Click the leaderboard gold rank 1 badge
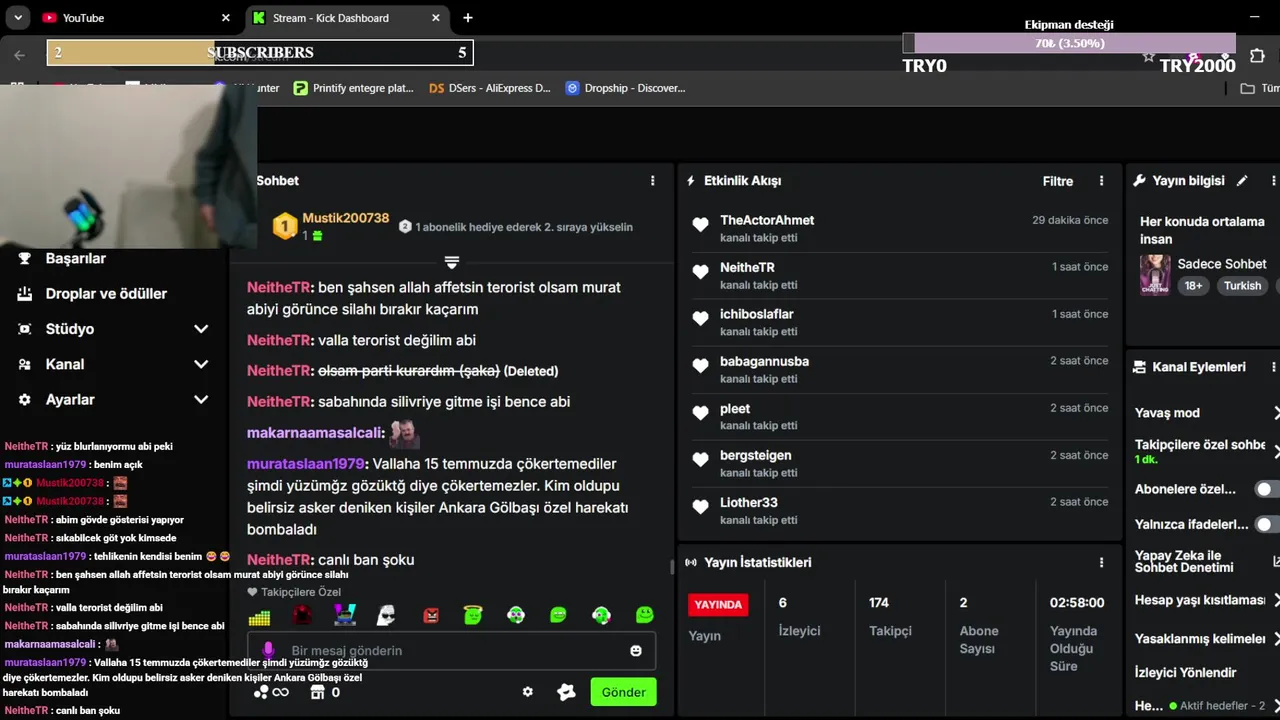The width and height of the screenshot is (1280, 720). tap(285, 226)
